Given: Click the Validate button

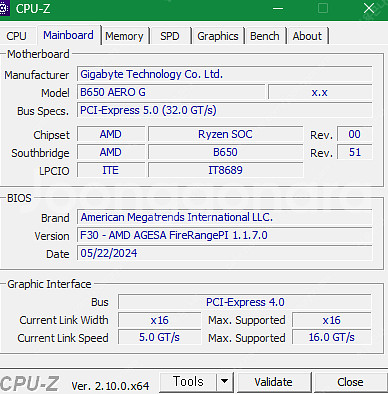Looking at the screenshot, I should (273, 382).
